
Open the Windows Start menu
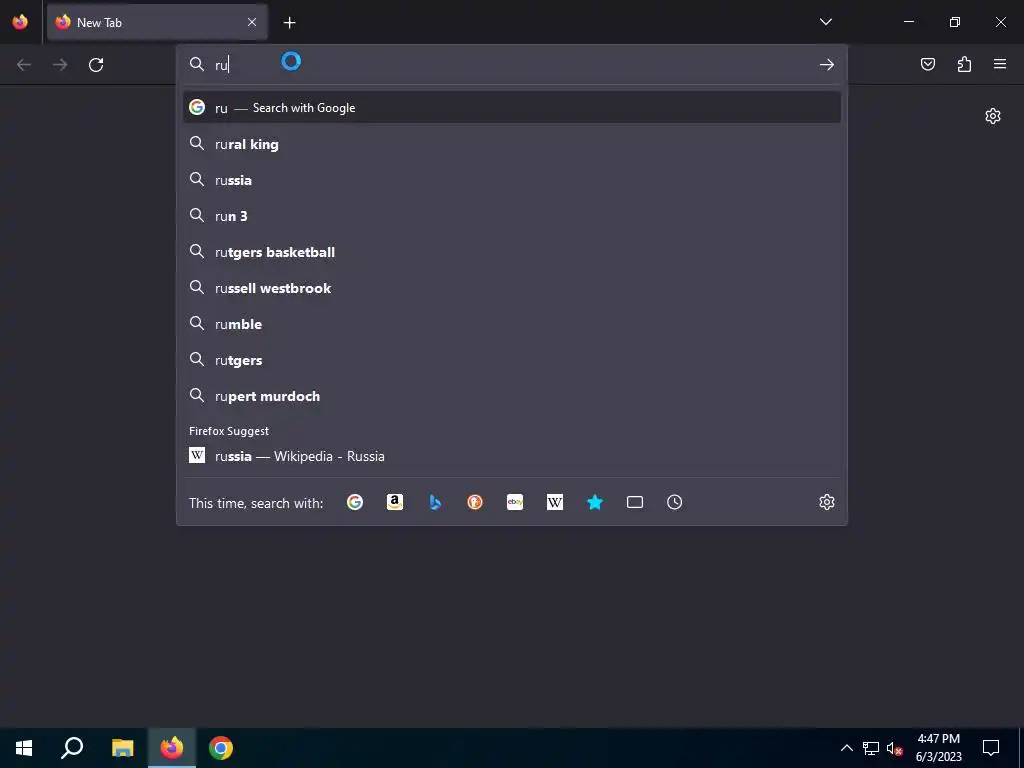tap(24, 748)
